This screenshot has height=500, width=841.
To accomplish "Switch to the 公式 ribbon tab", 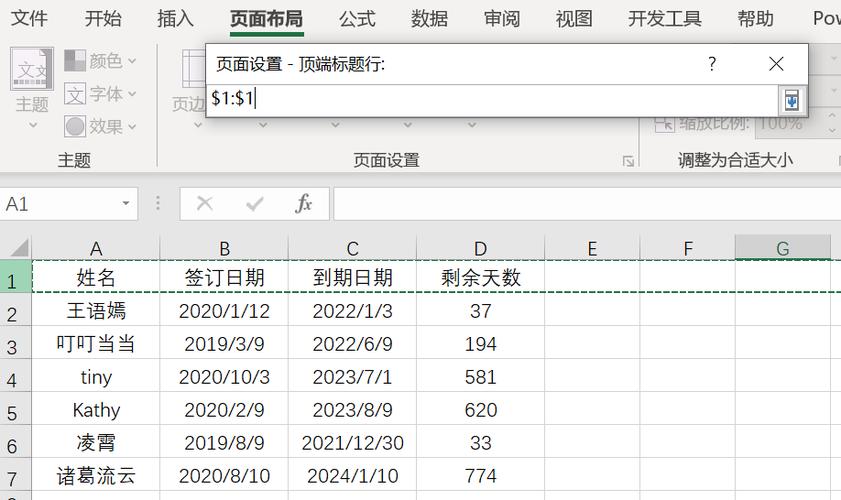I will [357, 19].
